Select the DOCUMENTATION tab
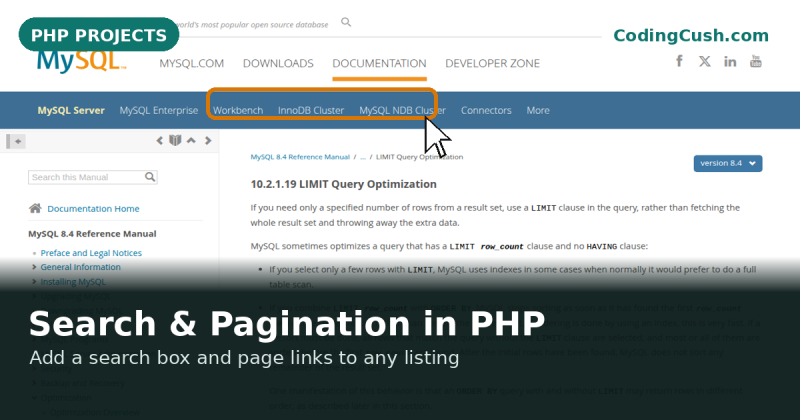This screenshot has height=420, width=800. (x=379, y=63)
